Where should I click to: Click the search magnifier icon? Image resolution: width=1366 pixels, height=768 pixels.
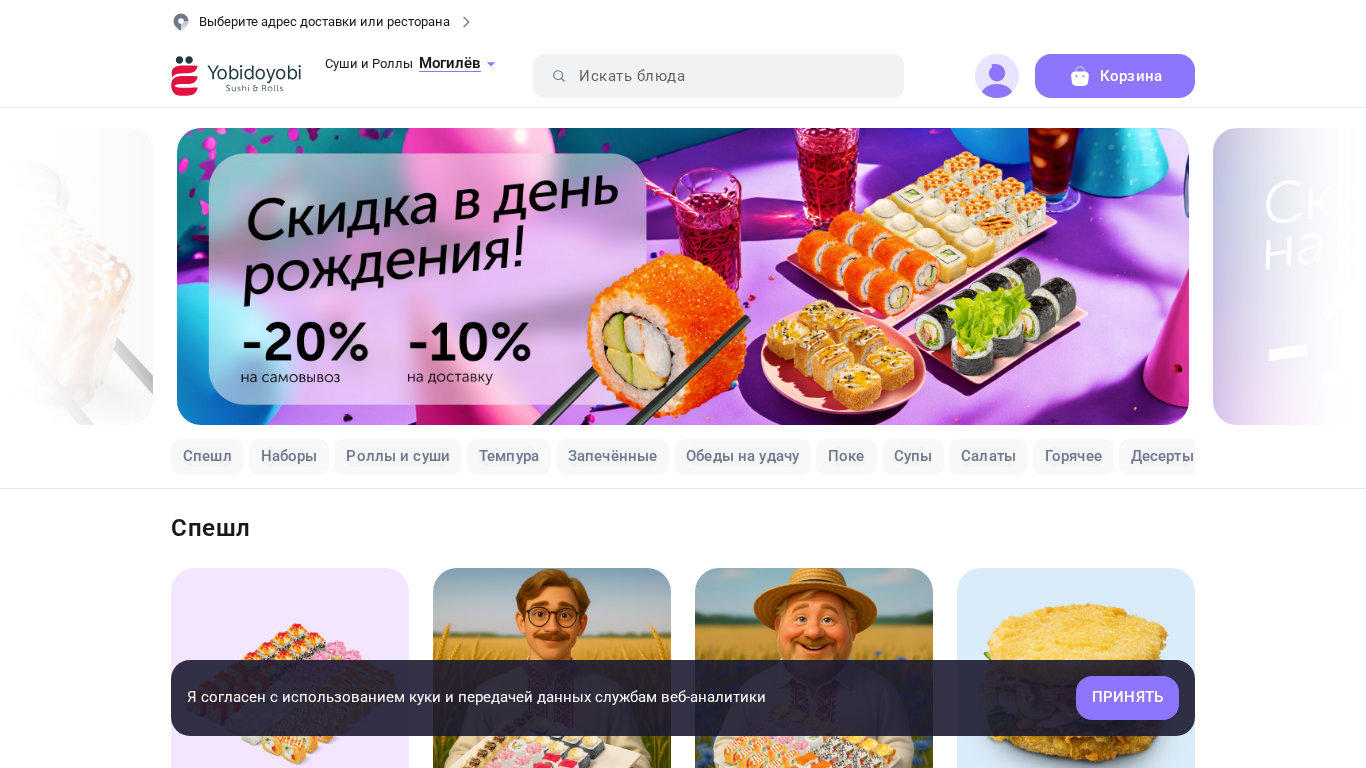(559, 76)
